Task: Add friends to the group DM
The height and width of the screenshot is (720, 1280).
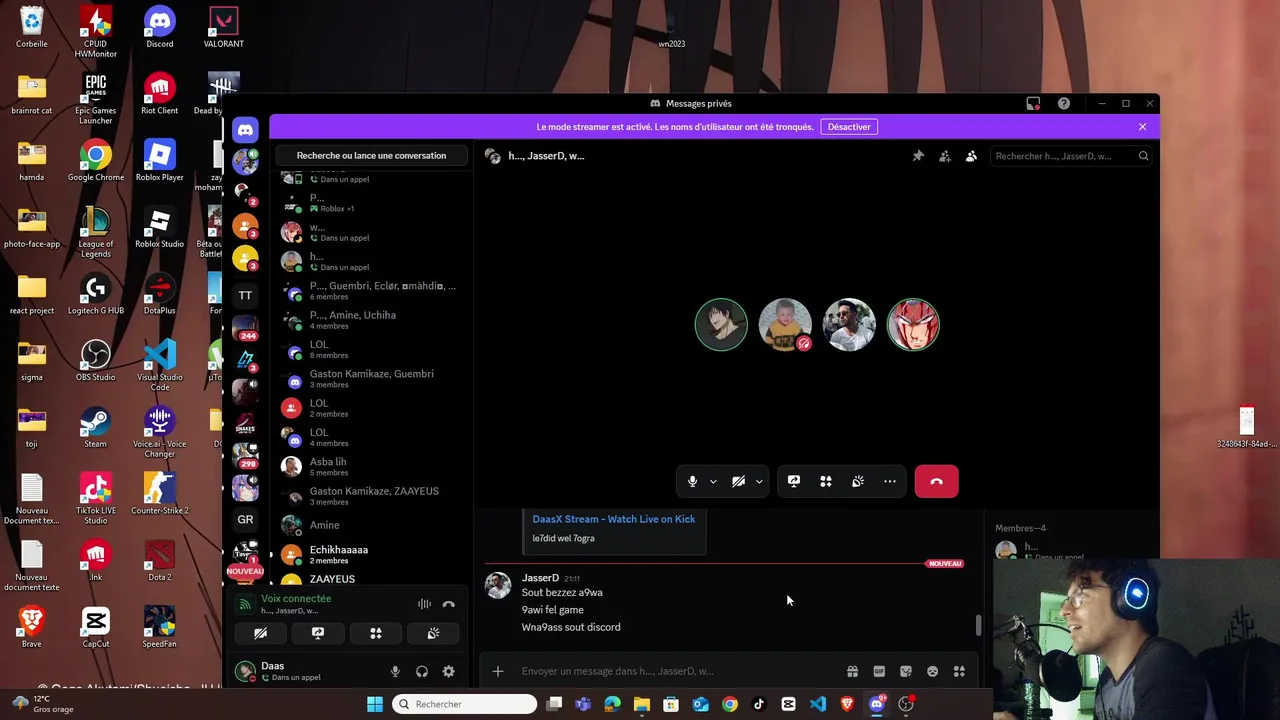Action: (x=945, y=156)
